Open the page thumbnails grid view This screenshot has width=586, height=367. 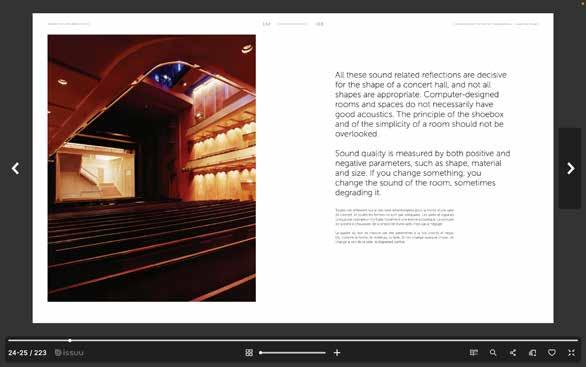[x=249, y=352]
